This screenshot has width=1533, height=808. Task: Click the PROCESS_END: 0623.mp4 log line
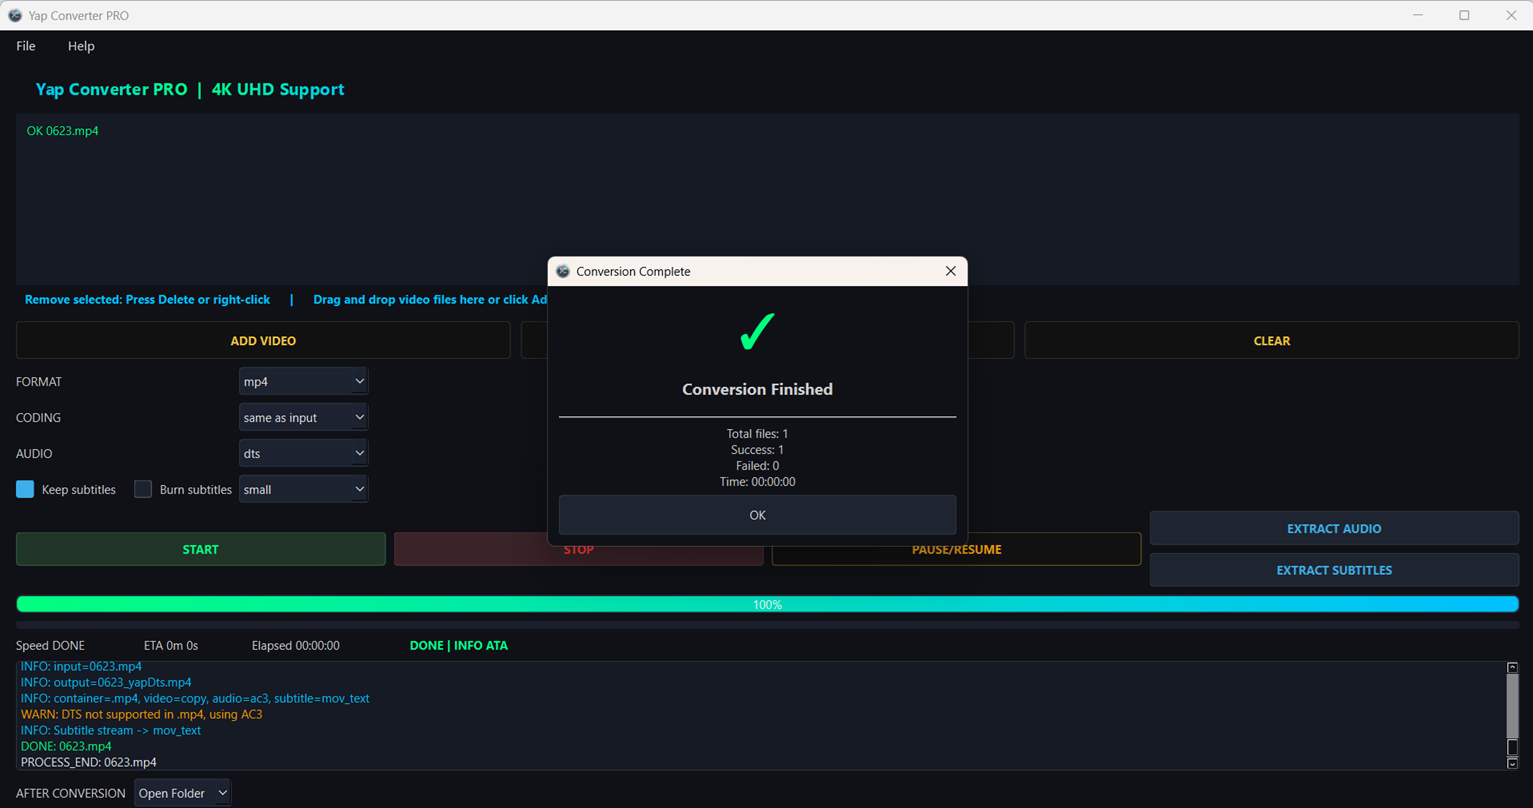(x=88, y=762)
